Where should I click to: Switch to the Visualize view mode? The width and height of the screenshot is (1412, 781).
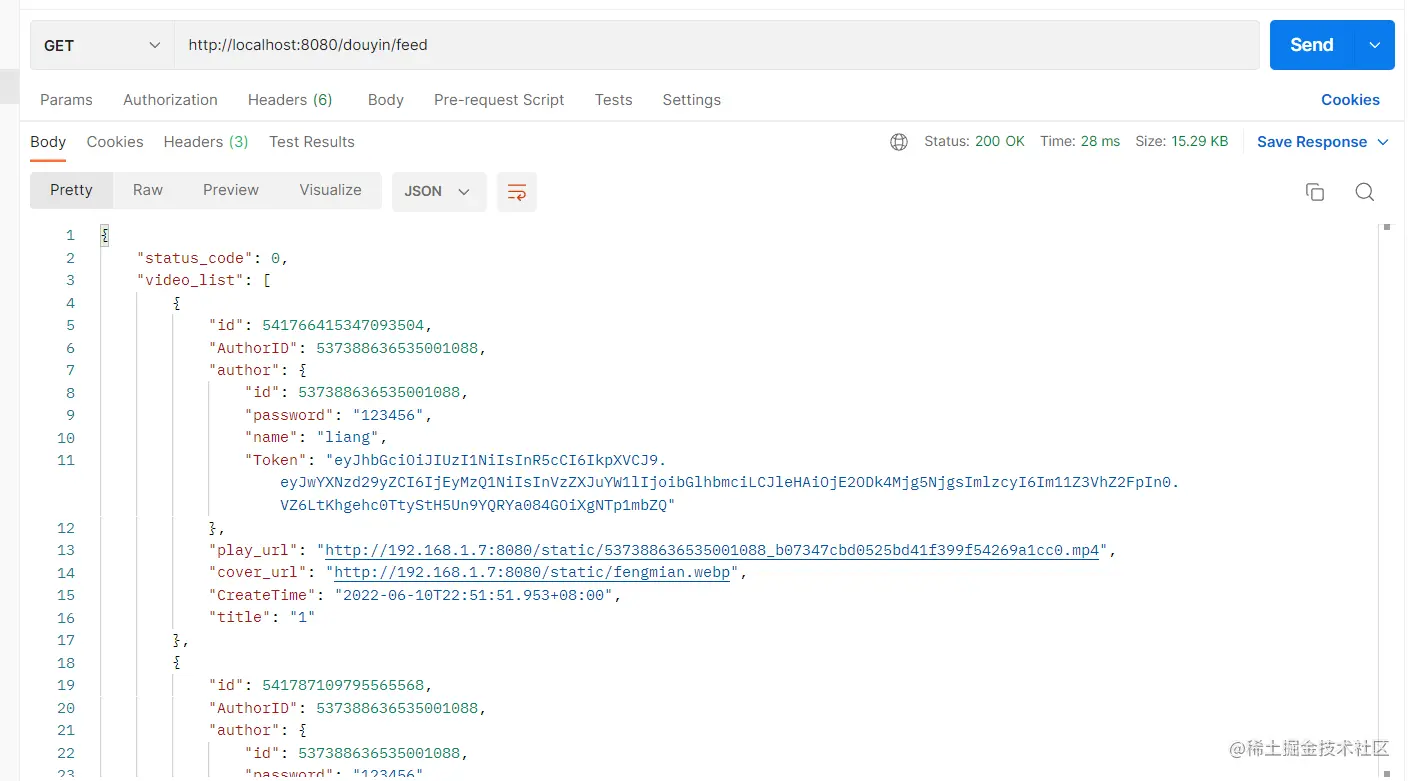pyautogui.click(x=330, y=190)
